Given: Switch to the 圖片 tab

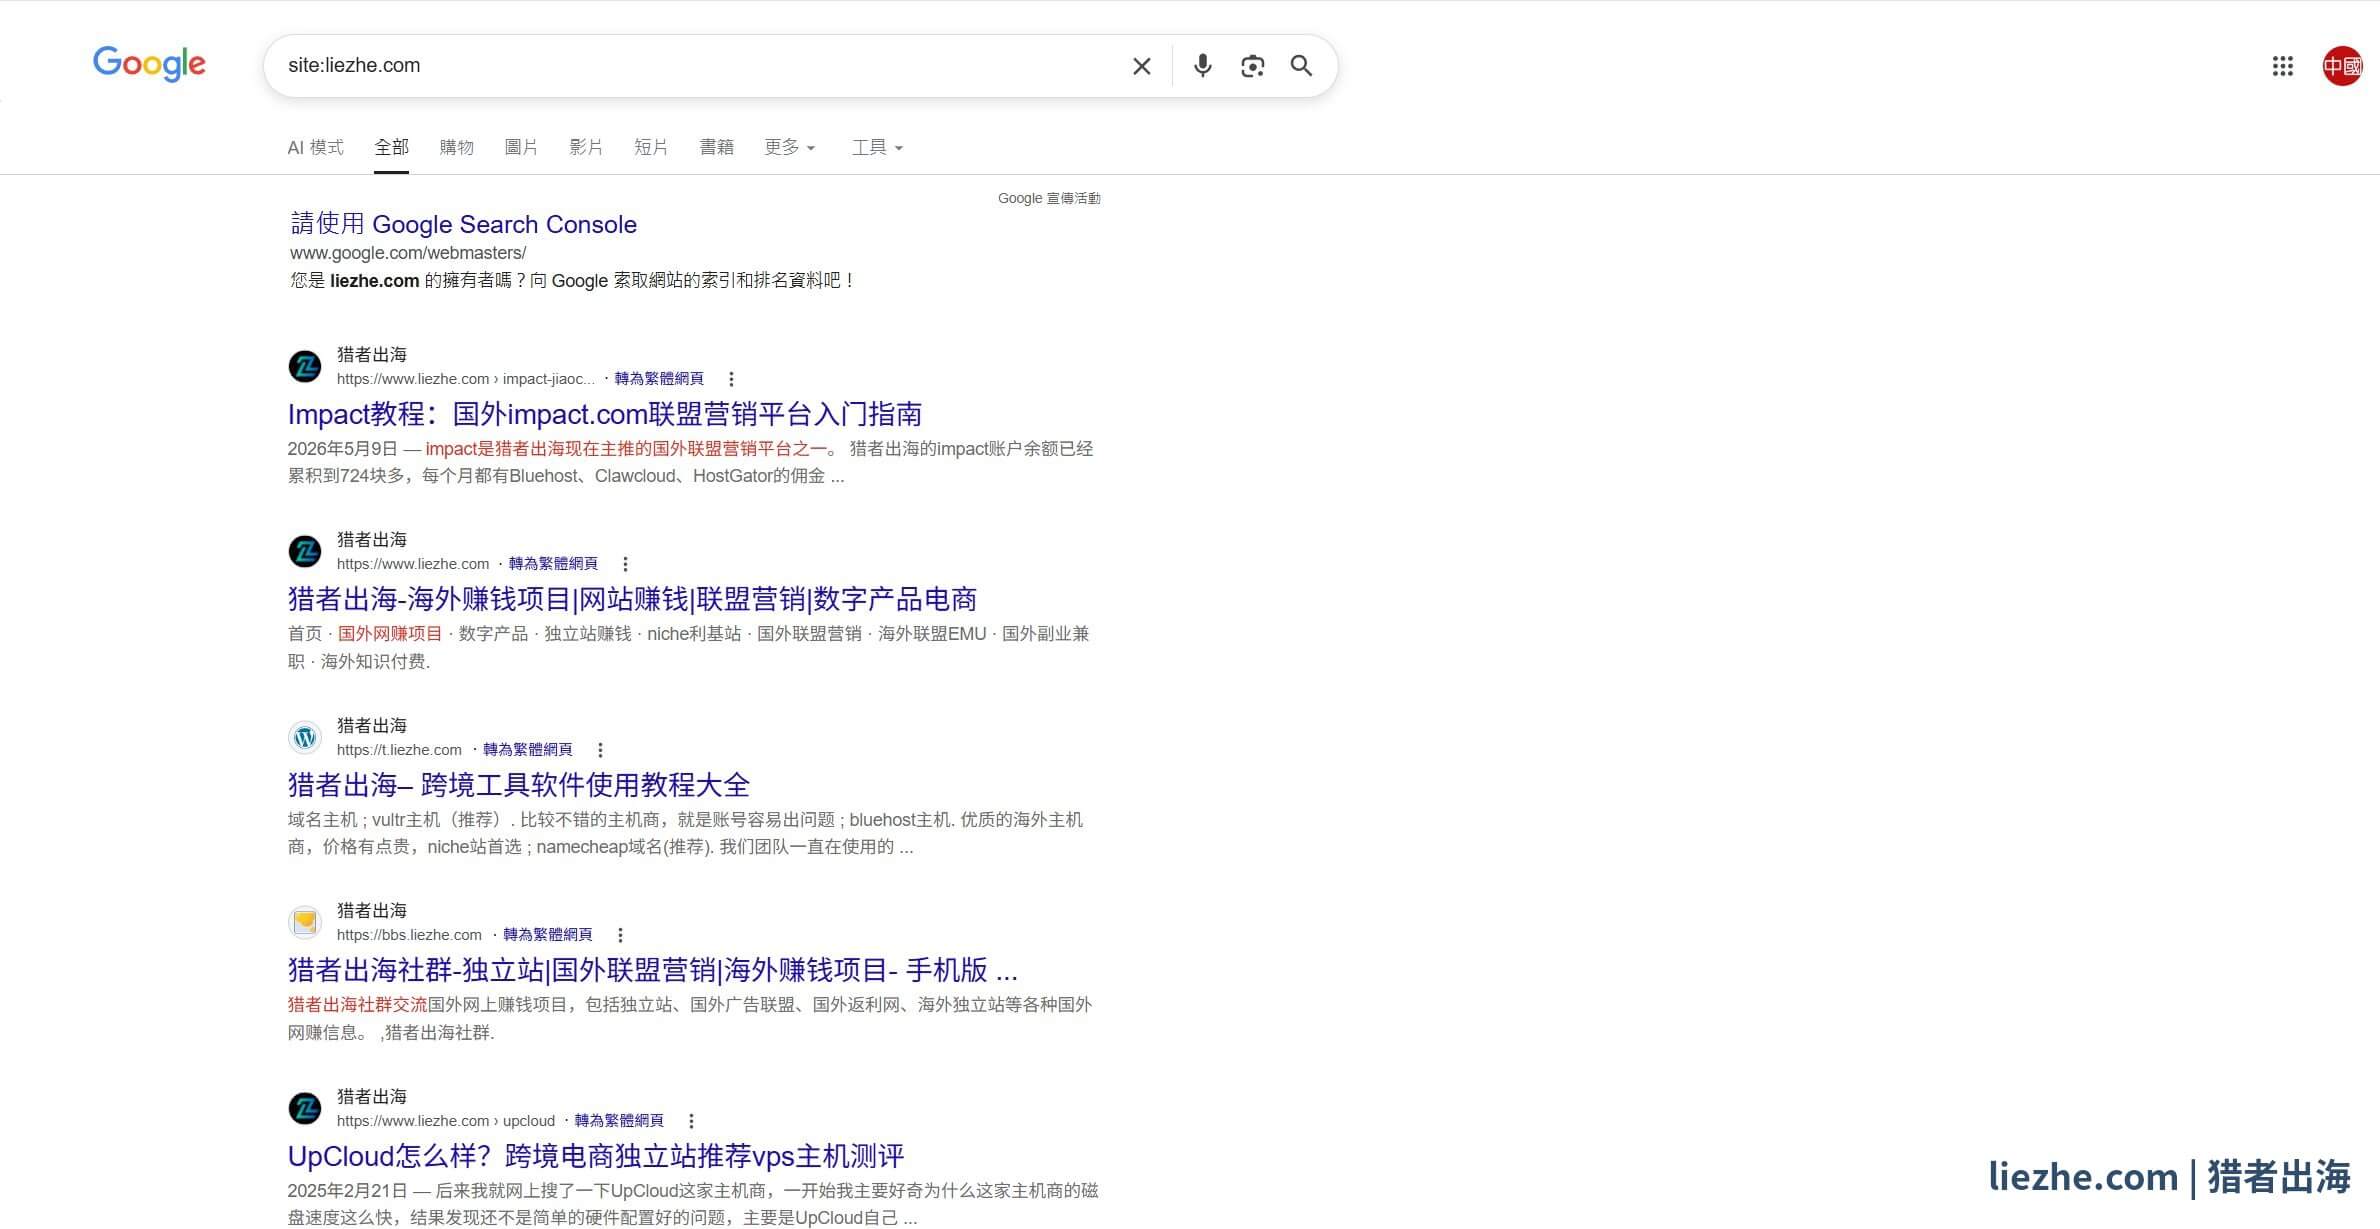Looking at the screenshot, I should tap(521, 147).
